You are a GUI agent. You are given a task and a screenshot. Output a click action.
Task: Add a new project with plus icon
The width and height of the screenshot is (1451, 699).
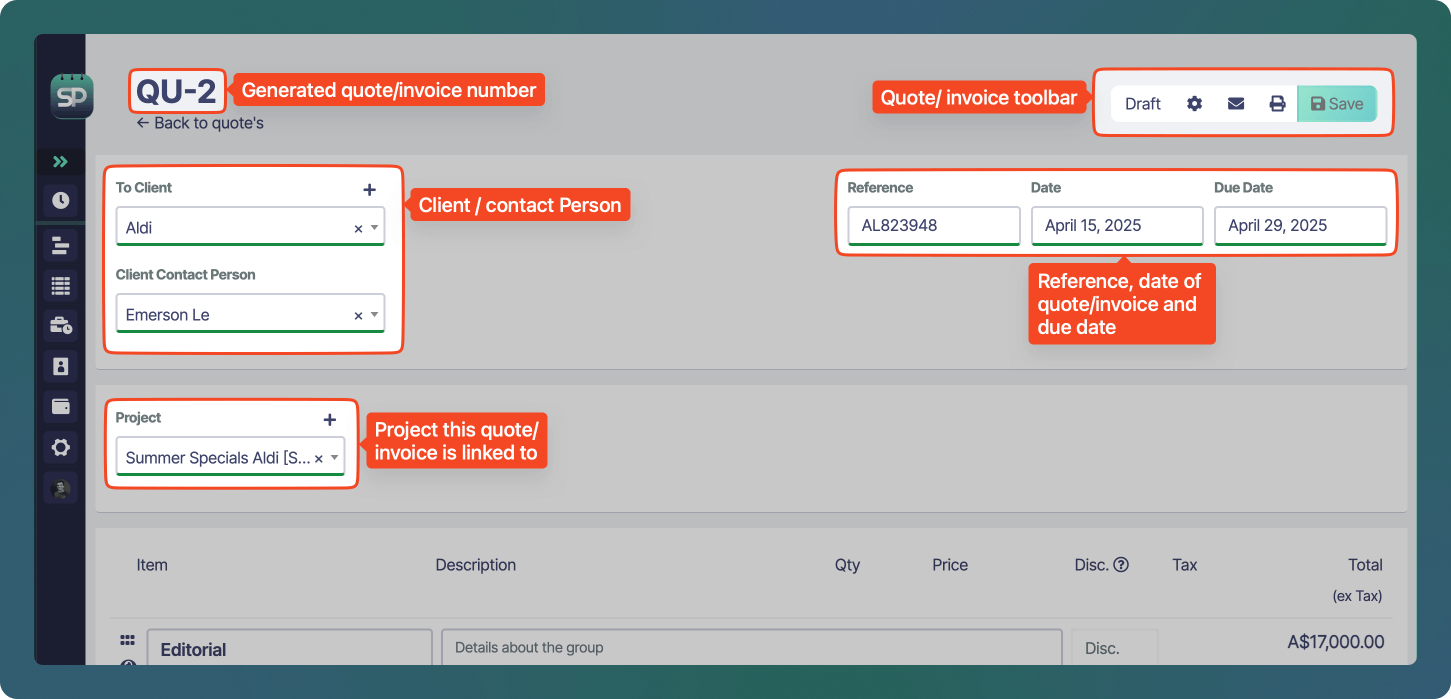tap(330, 420)
